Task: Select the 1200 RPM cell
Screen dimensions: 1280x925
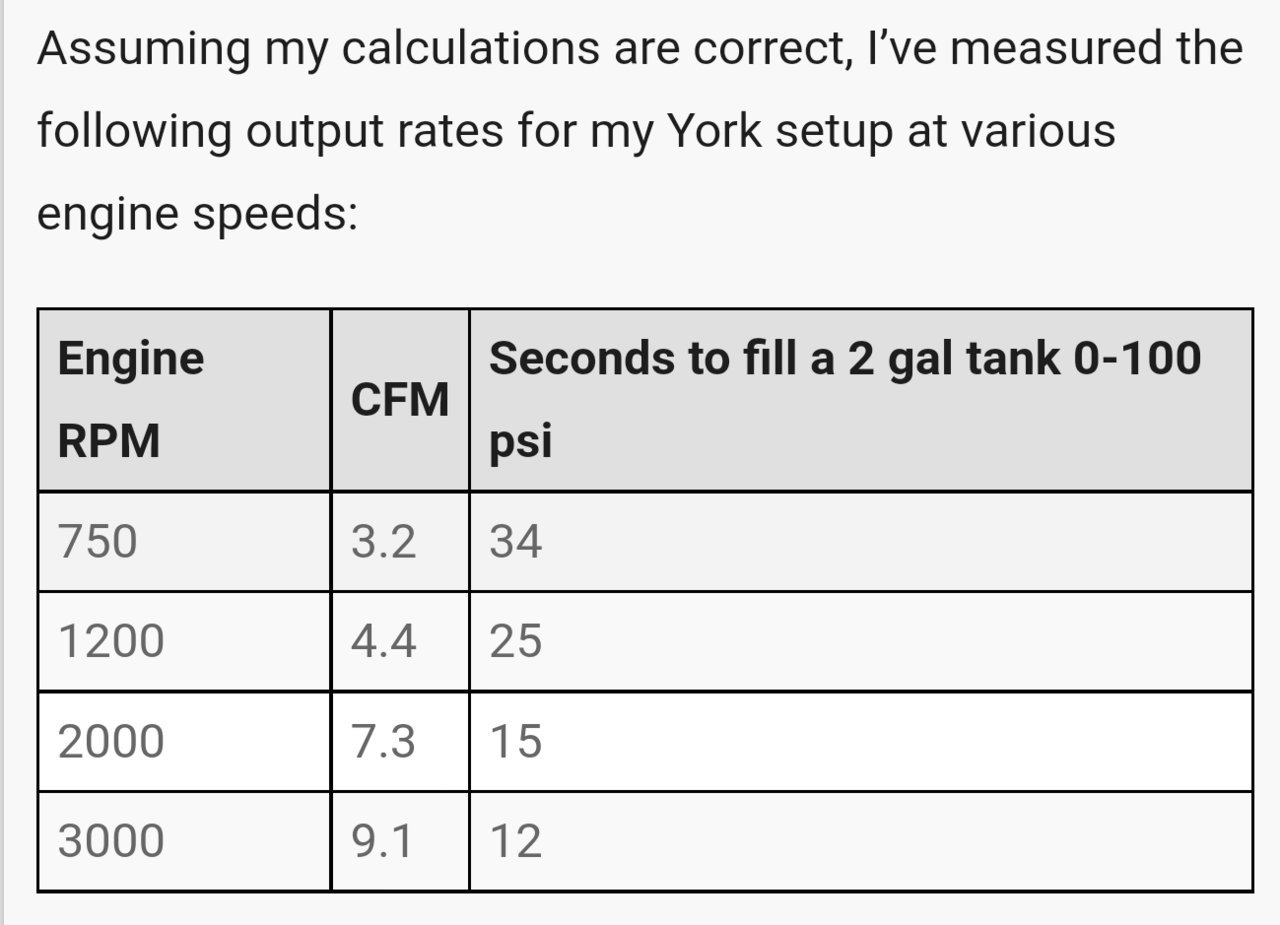Action: click(x=184, y=641)
